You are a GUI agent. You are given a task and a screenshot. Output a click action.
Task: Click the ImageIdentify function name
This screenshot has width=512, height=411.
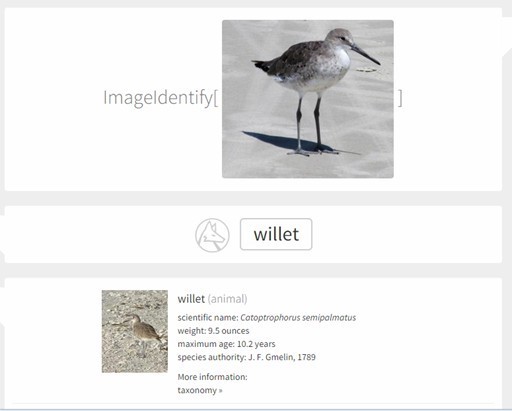pyautogui.click(x=158, y=98)
